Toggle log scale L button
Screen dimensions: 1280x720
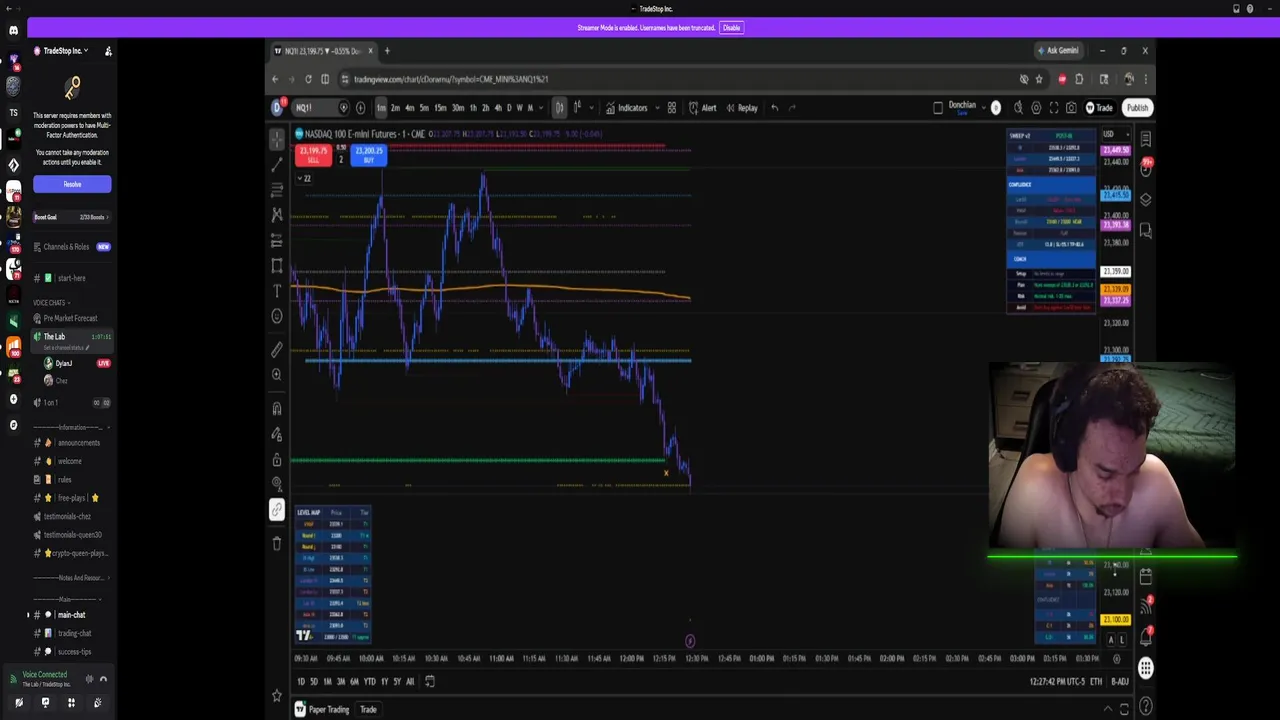[1122, 640]
